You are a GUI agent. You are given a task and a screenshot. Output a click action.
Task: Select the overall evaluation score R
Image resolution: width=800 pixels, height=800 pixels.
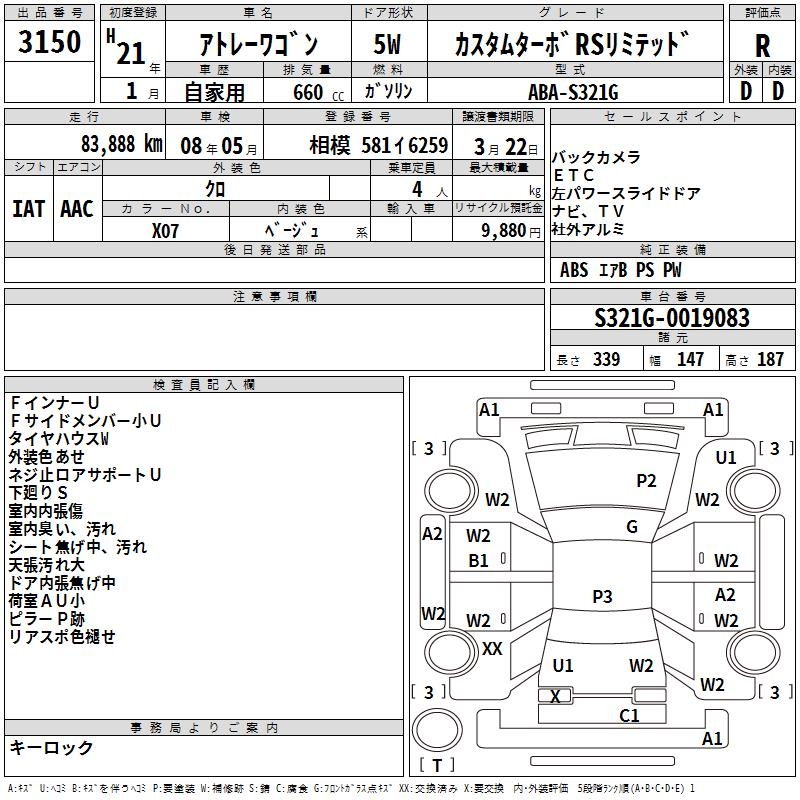click(x=762, y=45)
